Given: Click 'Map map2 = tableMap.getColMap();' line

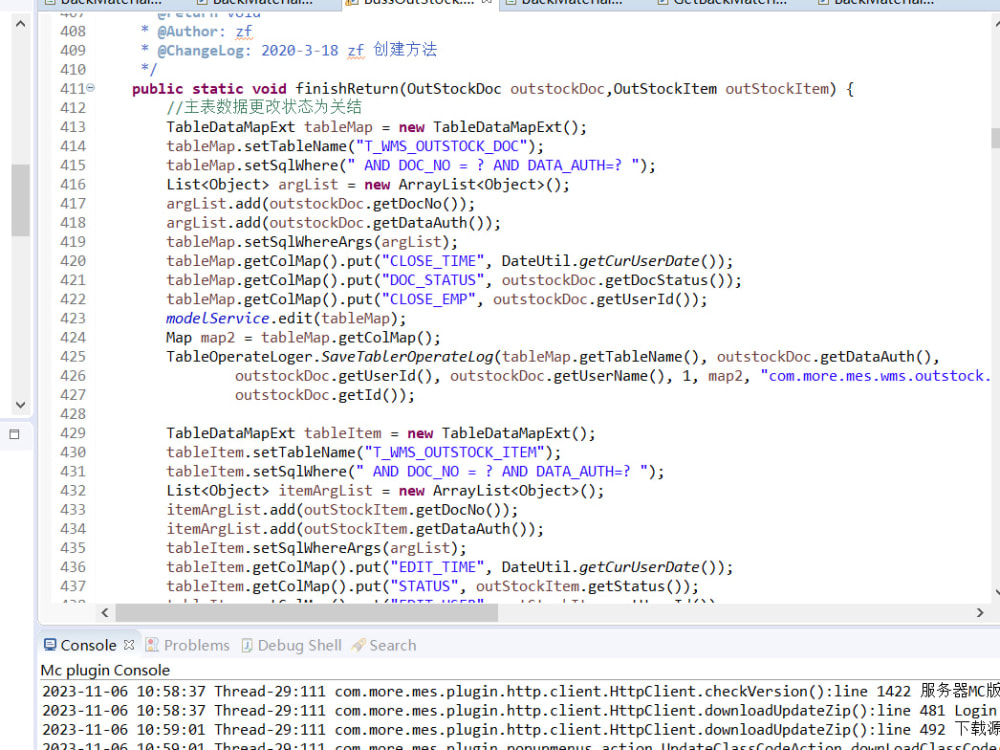Looking at the screenshot, I should (x=304, y=337).
